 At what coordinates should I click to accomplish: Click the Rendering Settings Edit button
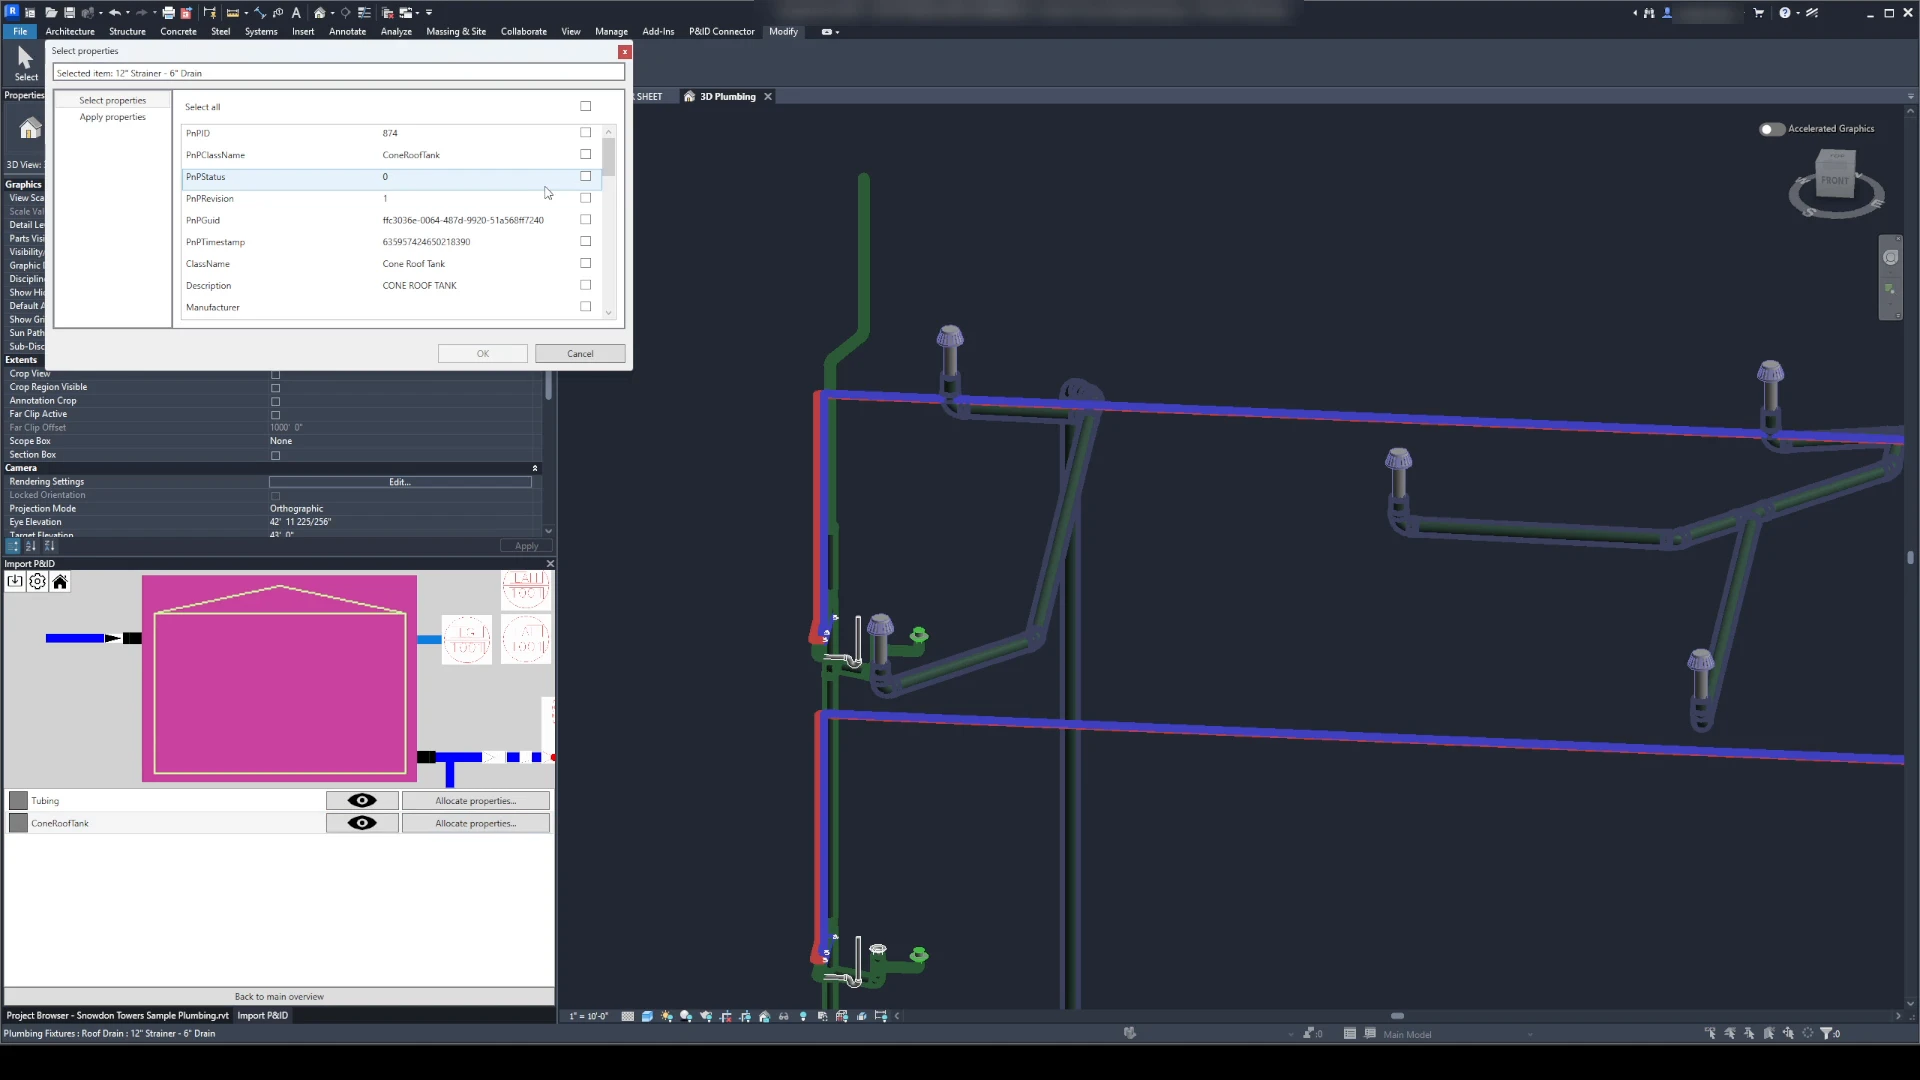pos(400,482)
